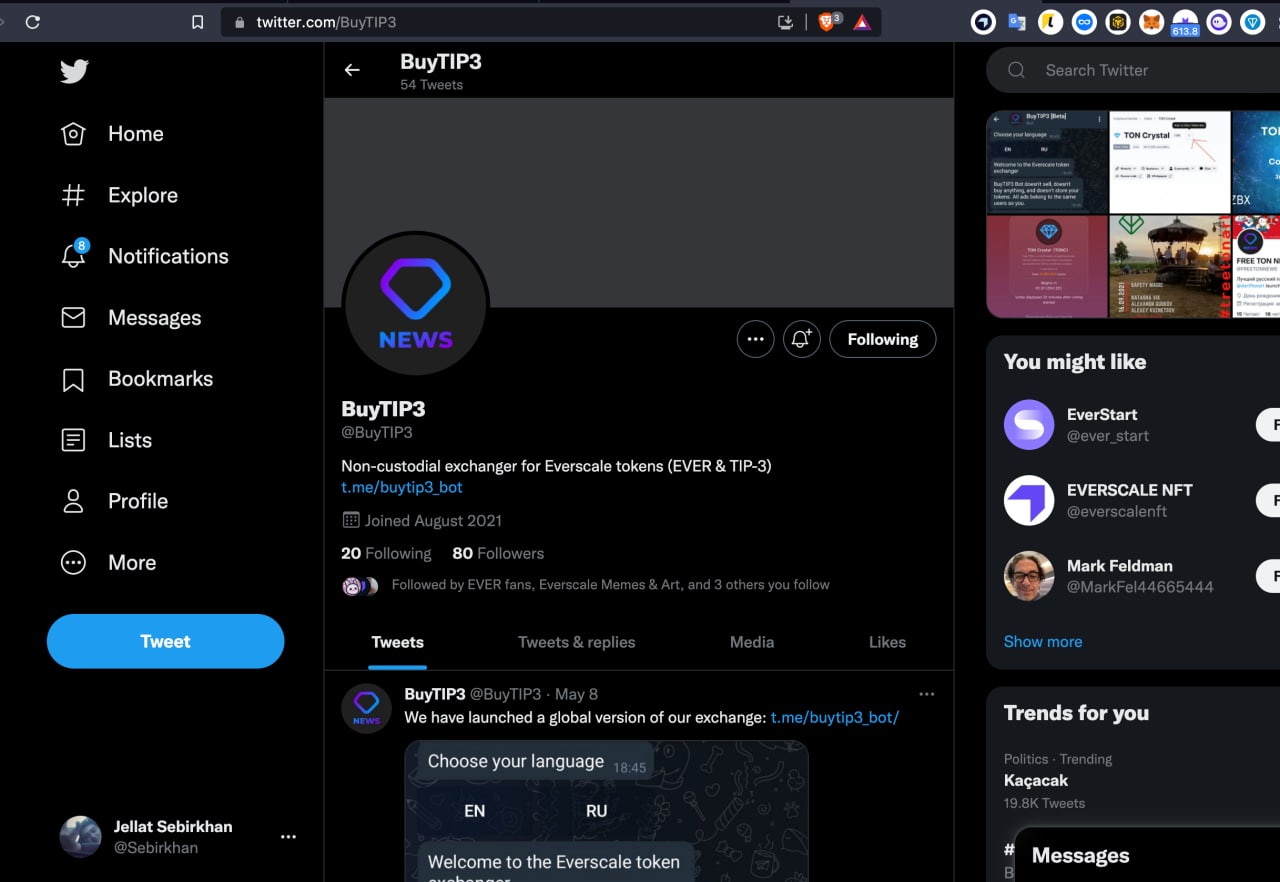Screen dimensions: 1280x882
Task: Click the MetaMask fox extension icon
Action: [x=1153, y=22]
